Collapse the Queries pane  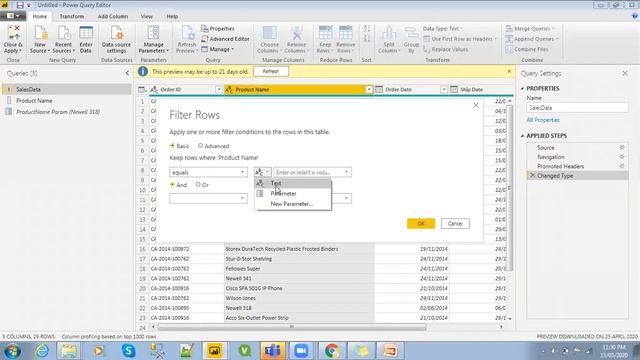(x=127, y=73)
